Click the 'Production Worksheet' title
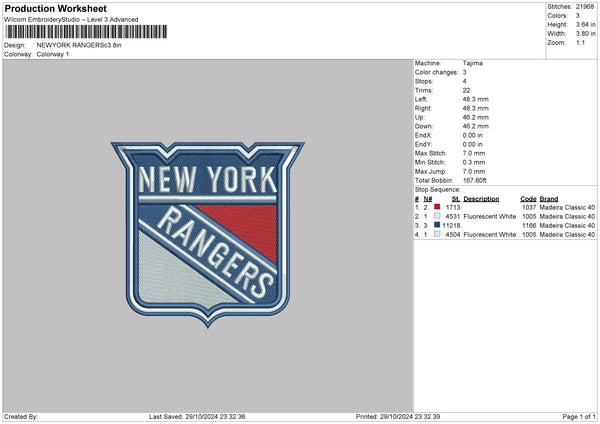Viewport: 600px width, 424px height. [x=55, y=8]
